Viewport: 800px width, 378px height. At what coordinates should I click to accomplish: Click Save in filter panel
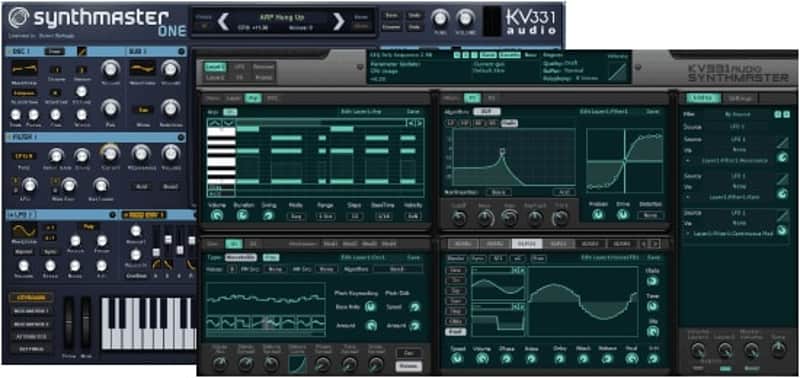[653, 111]
